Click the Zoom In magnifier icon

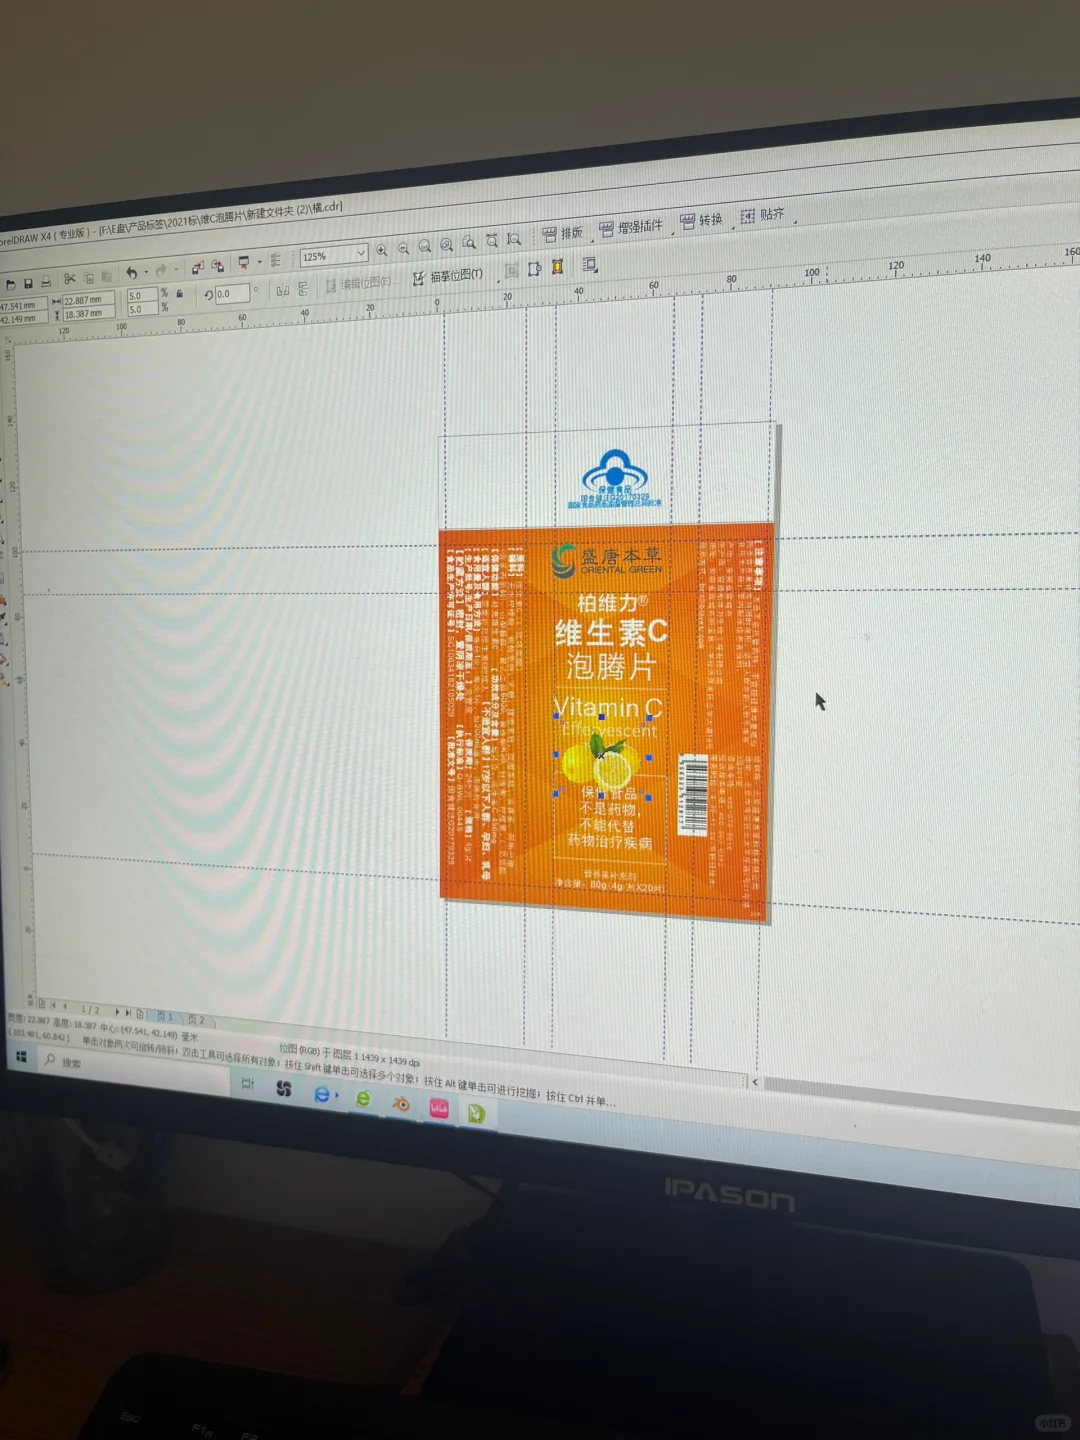(381, 250)
